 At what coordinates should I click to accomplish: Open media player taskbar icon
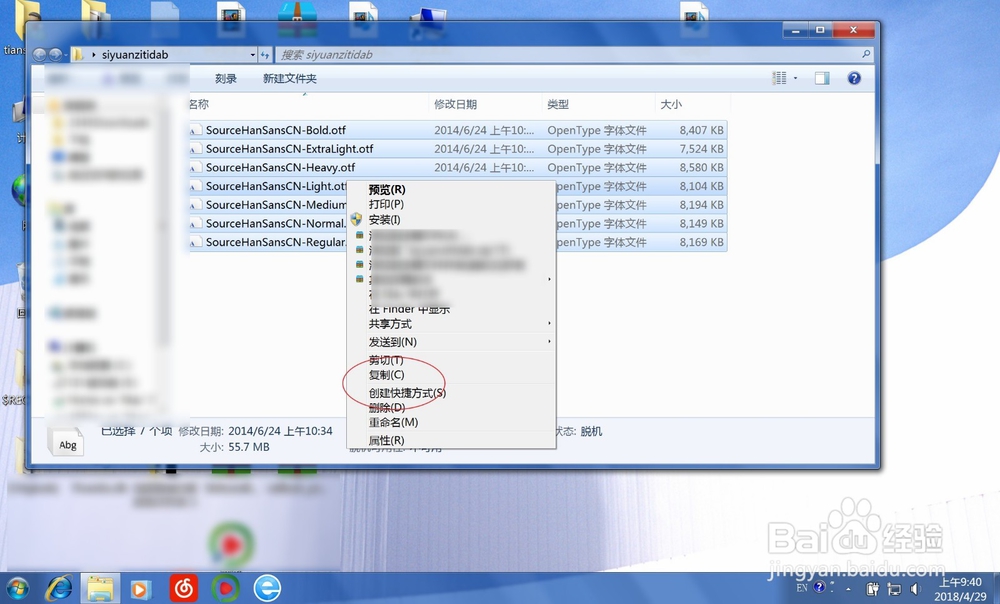point(141,589)
